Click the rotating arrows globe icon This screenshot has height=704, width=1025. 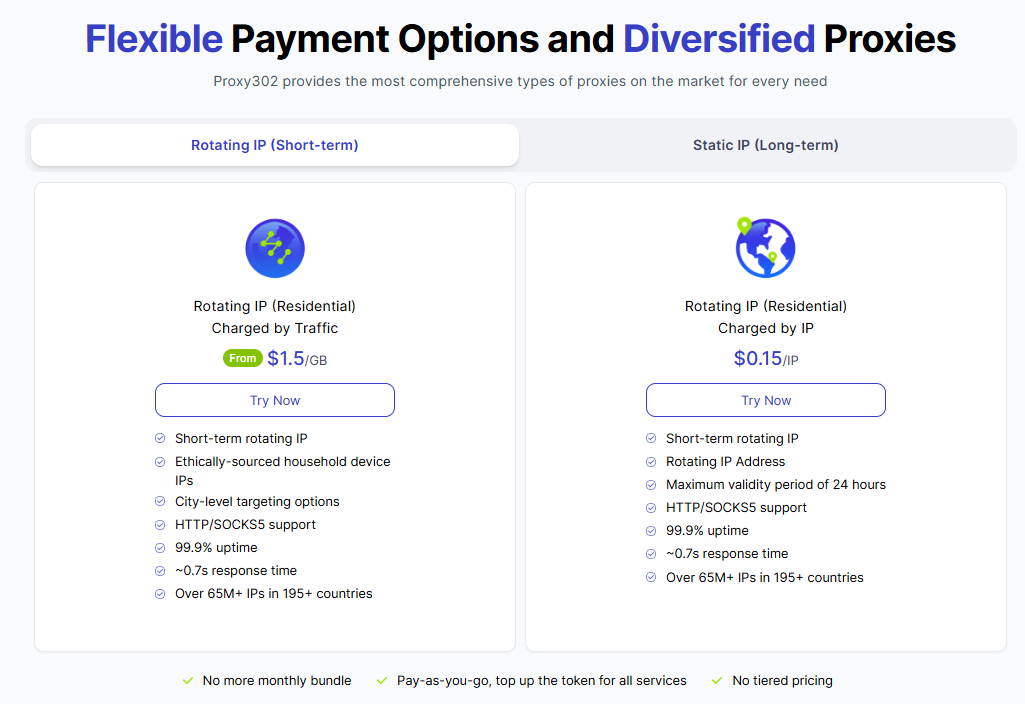point(275,248)
